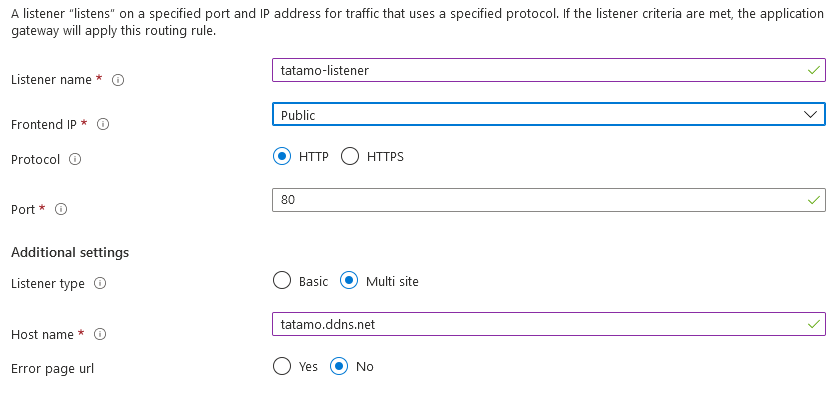The image size is (837, 412).
Task: Expand the Frontend IP dropdown chevron
Action: pyautogui.click(x=811, y=115)
